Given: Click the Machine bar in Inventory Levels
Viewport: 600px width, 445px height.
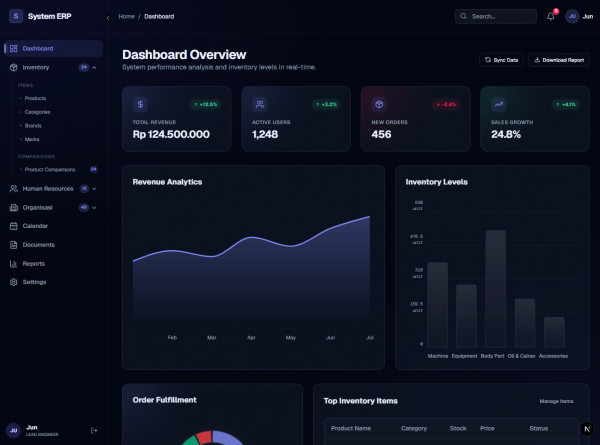Looking at the screenshot, I should point(437,305).
